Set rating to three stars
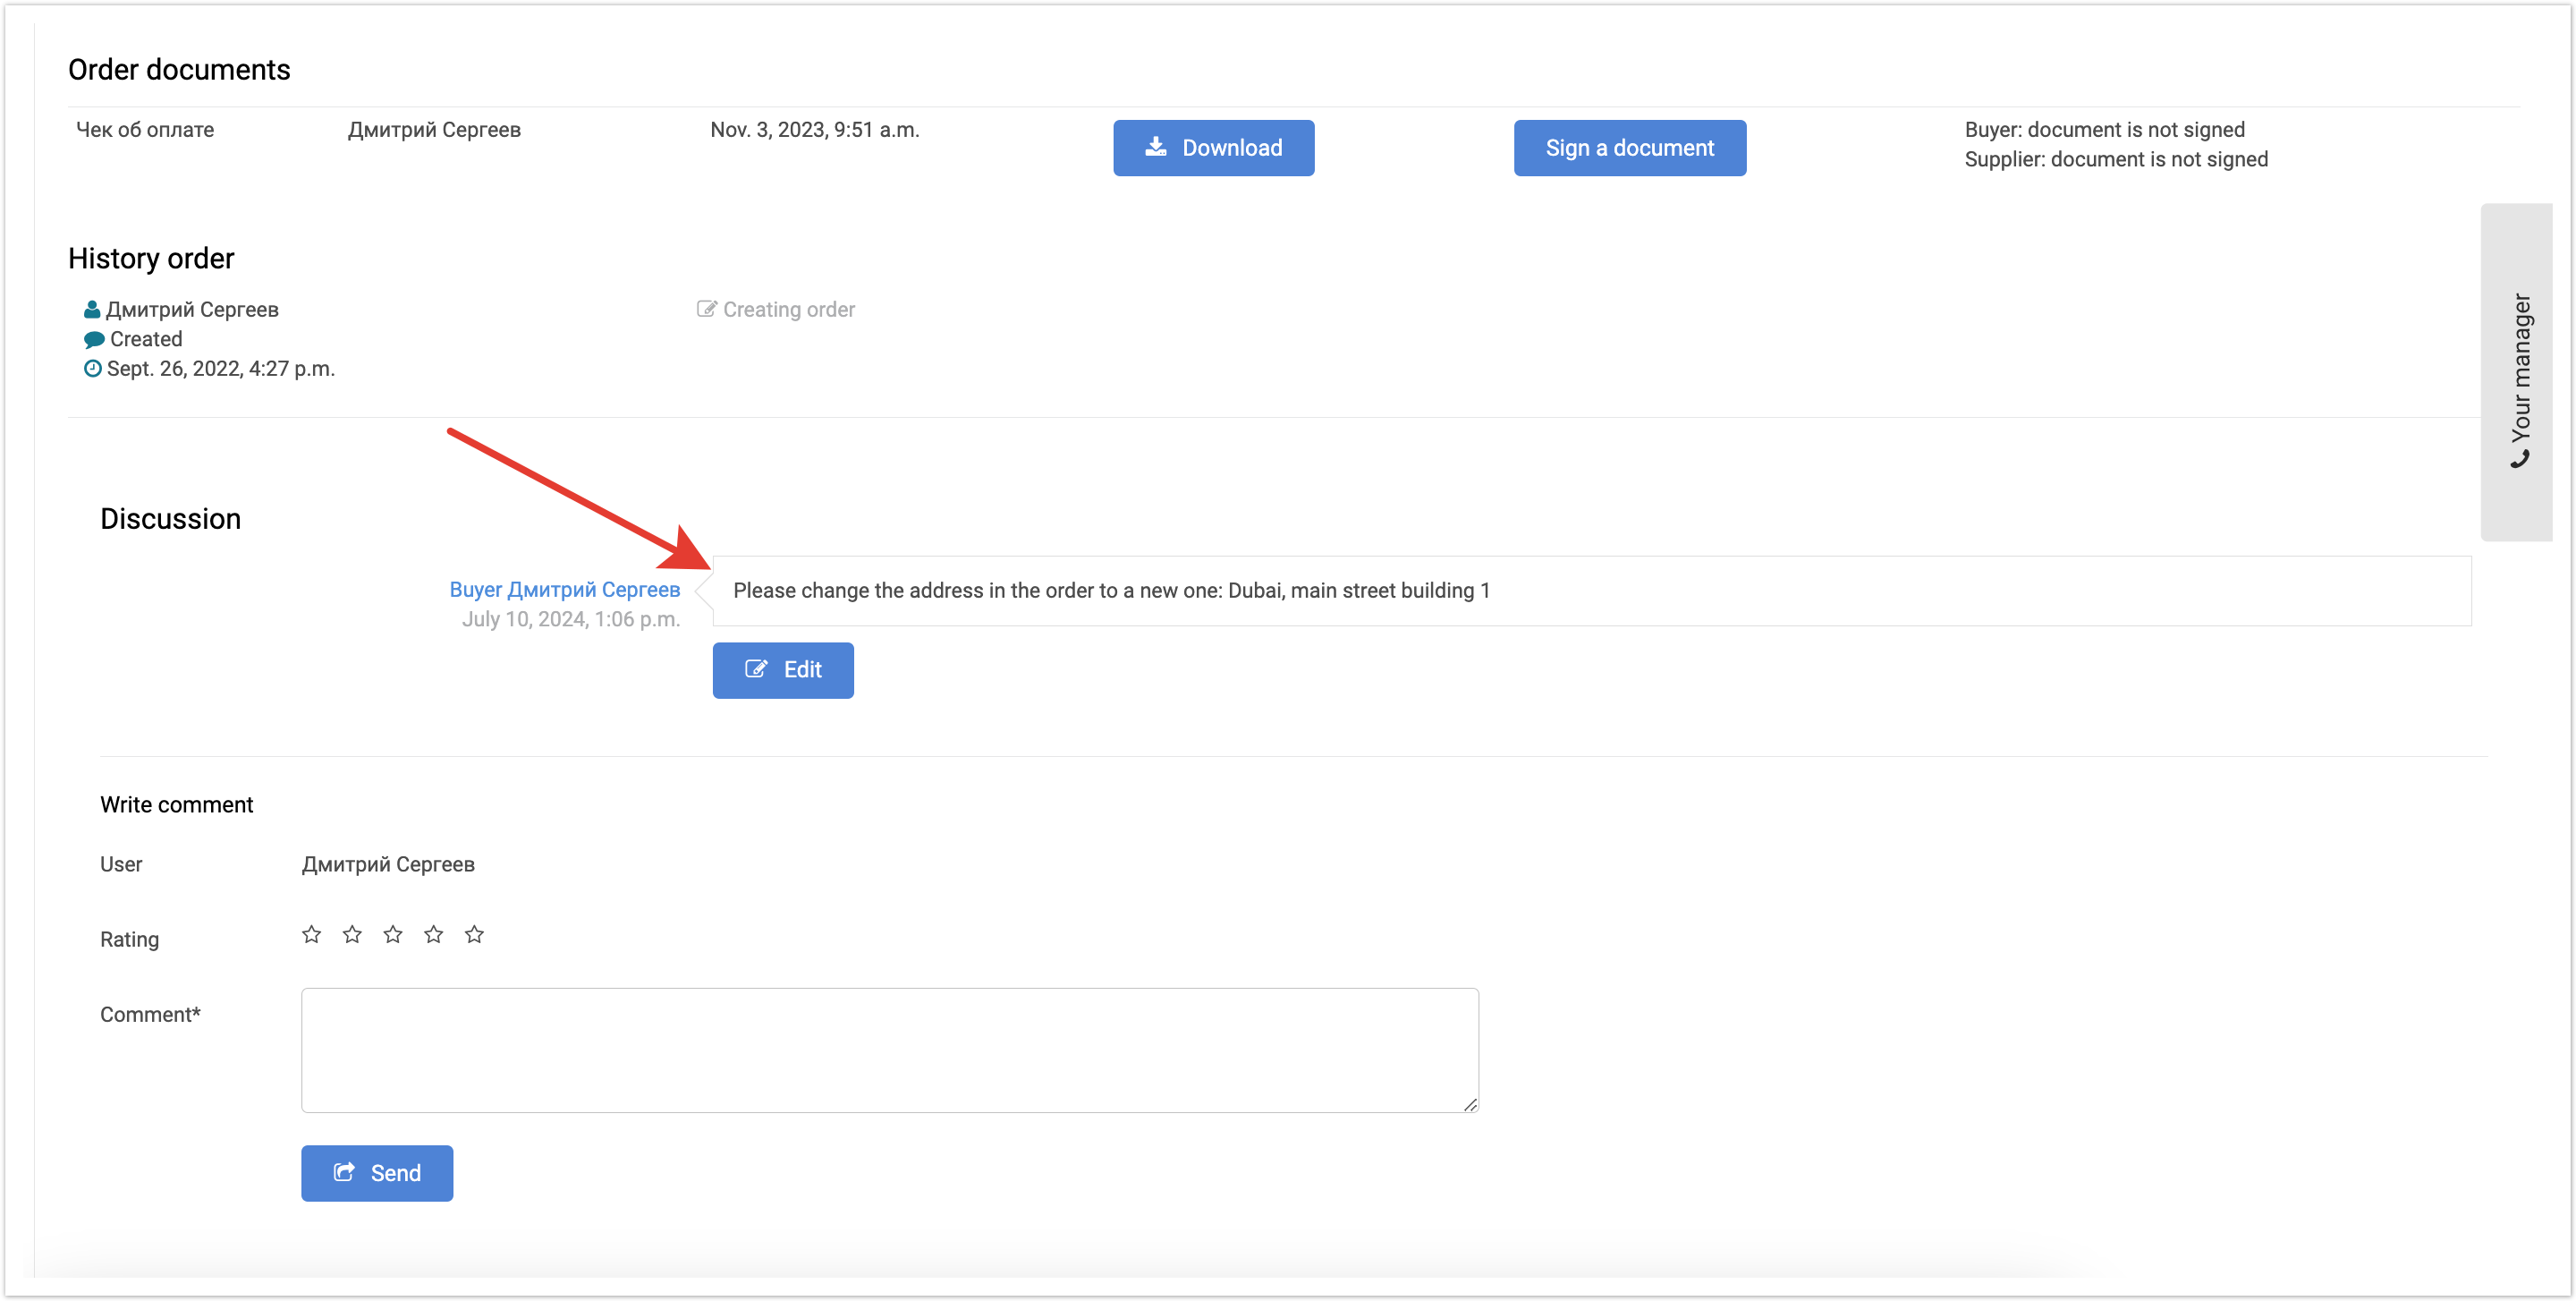The height and width of the screenshot is (1301, 2576). click(393, 934)
